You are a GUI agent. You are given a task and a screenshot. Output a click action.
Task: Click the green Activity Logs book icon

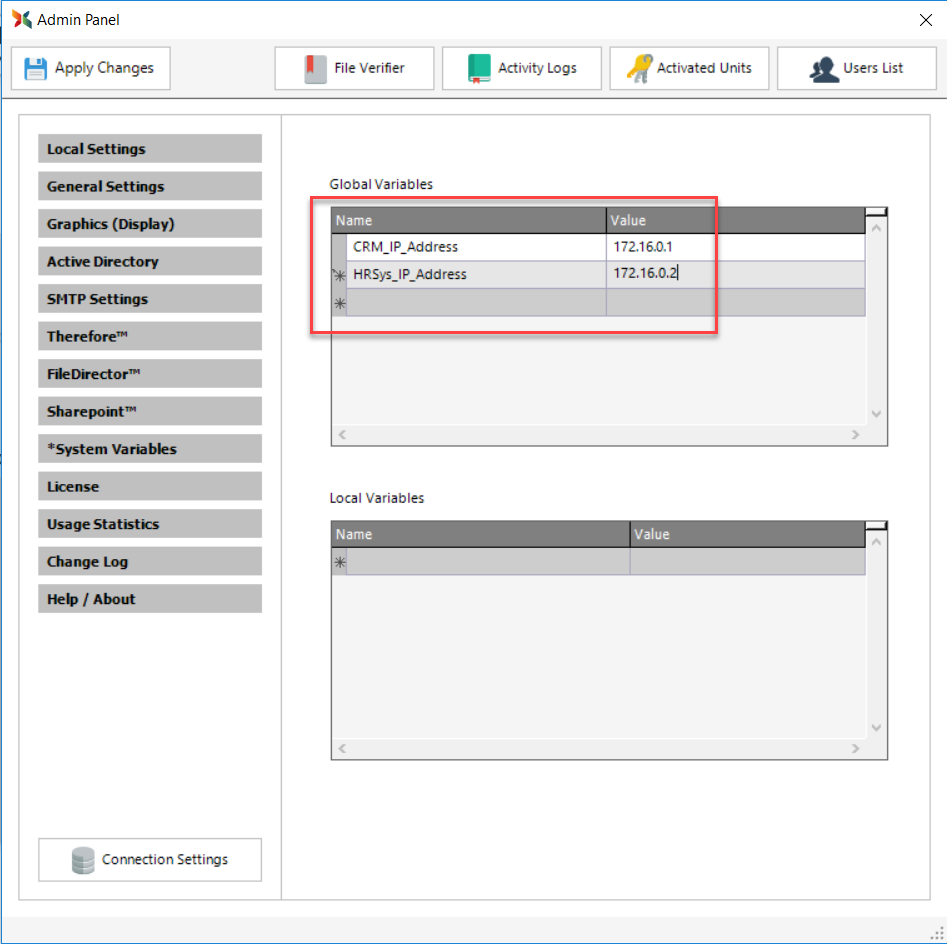coord(479,68)
